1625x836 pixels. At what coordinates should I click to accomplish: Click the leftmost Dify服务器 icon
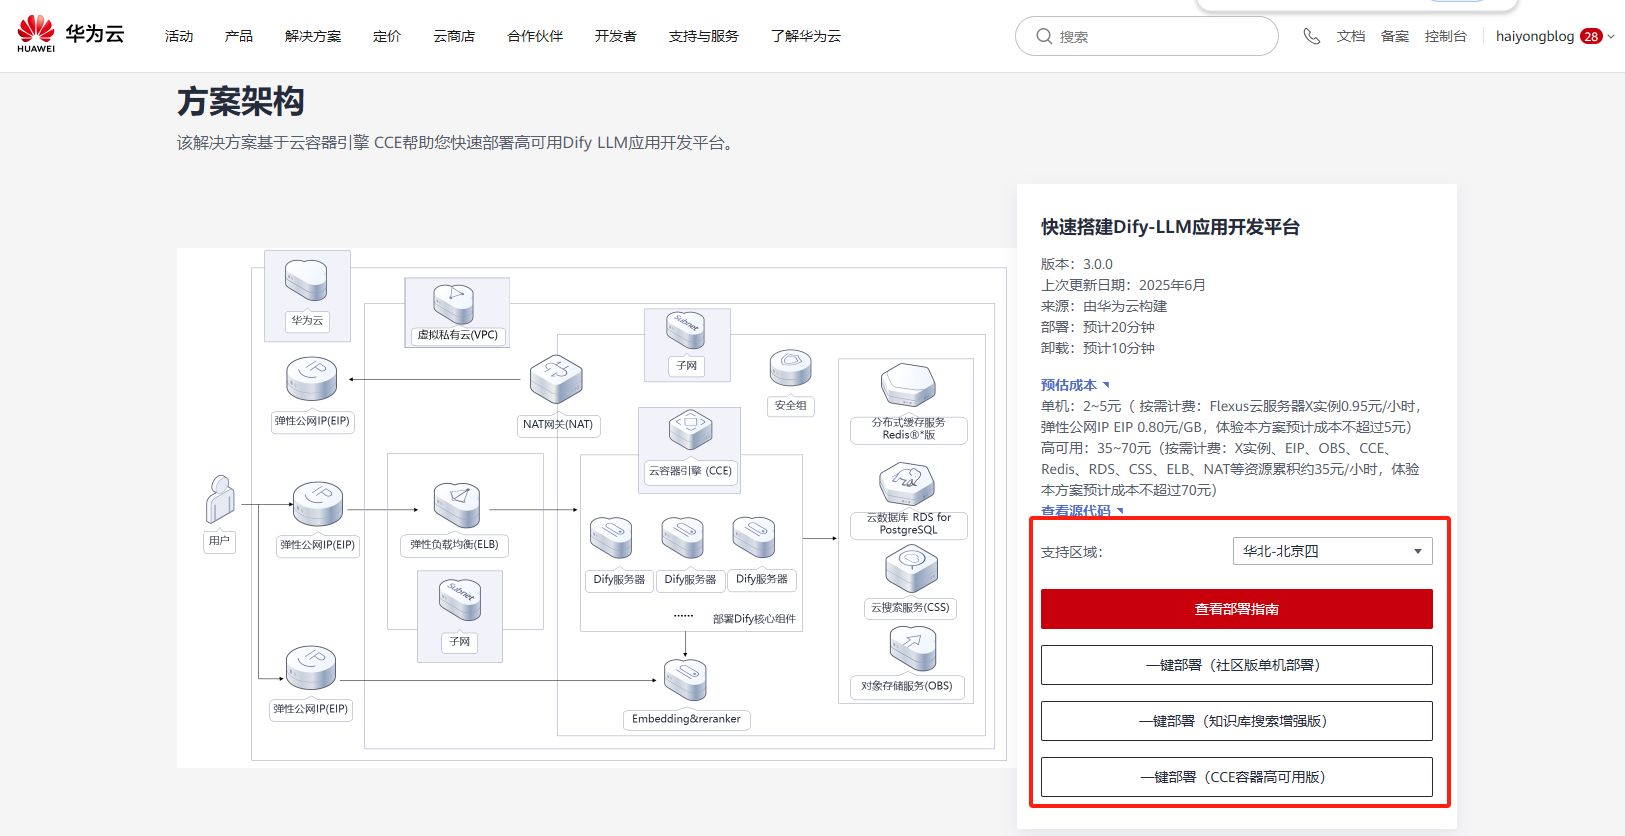point(611,538)
